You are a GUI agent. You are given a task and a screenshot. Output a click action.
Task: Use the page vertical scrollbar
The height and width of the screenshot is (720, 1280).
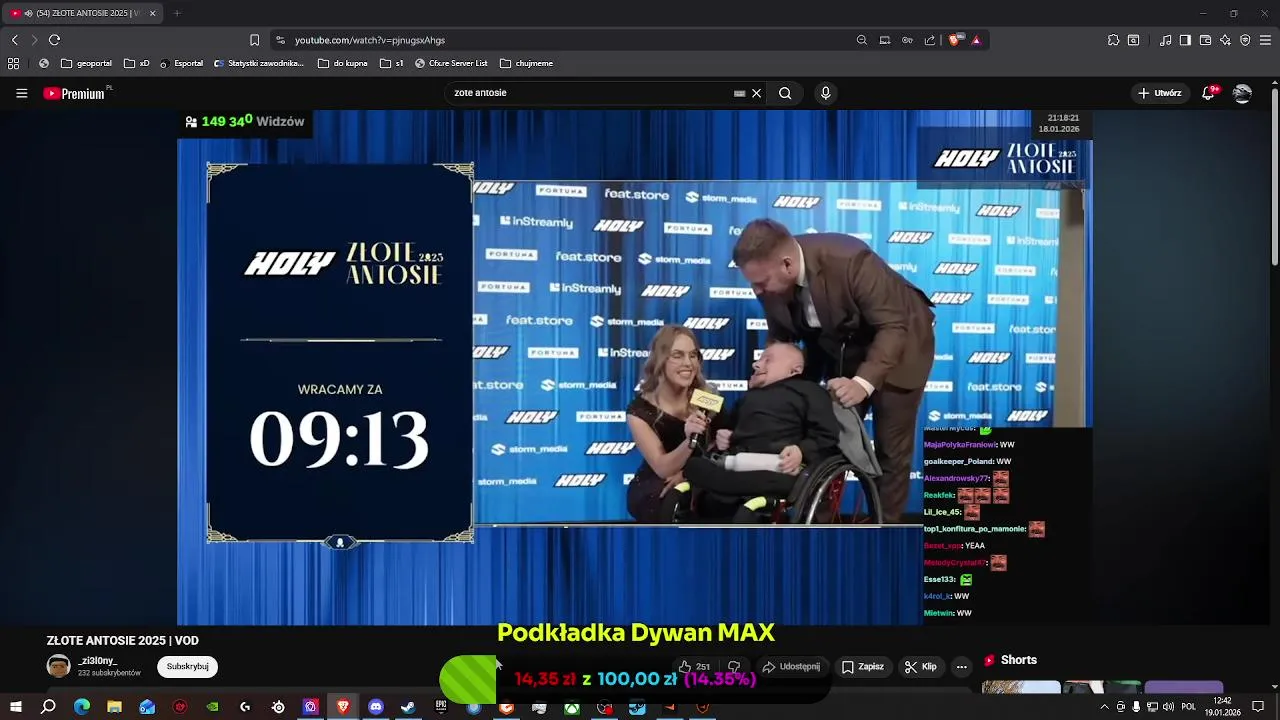pos(1274,175)
